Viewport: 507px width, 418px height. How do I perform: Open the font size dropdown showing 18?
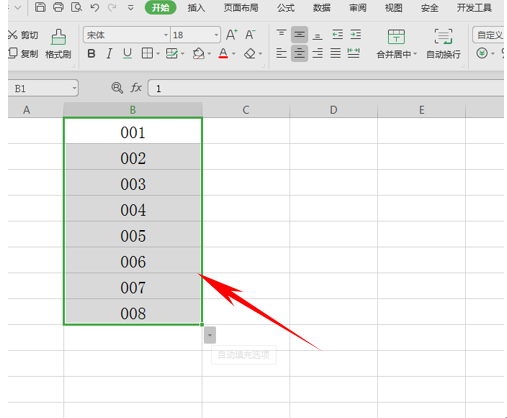pos(216,35)
